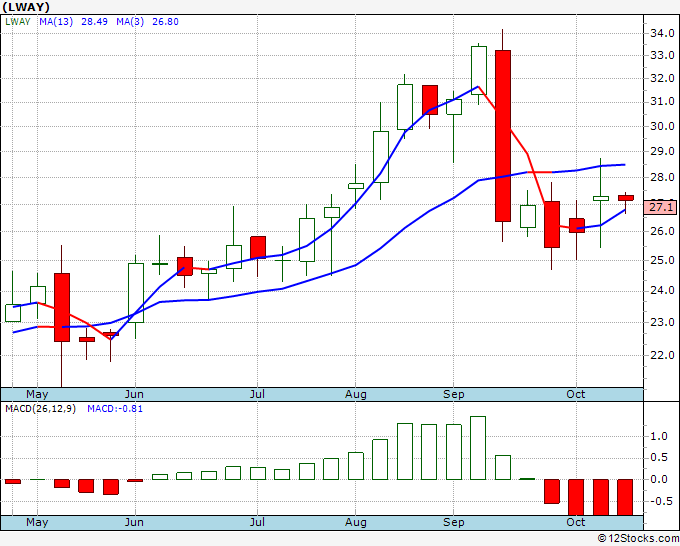Click Jul on the price chart time axis
This screenshot has height=546, width=680.
(257, 395)
